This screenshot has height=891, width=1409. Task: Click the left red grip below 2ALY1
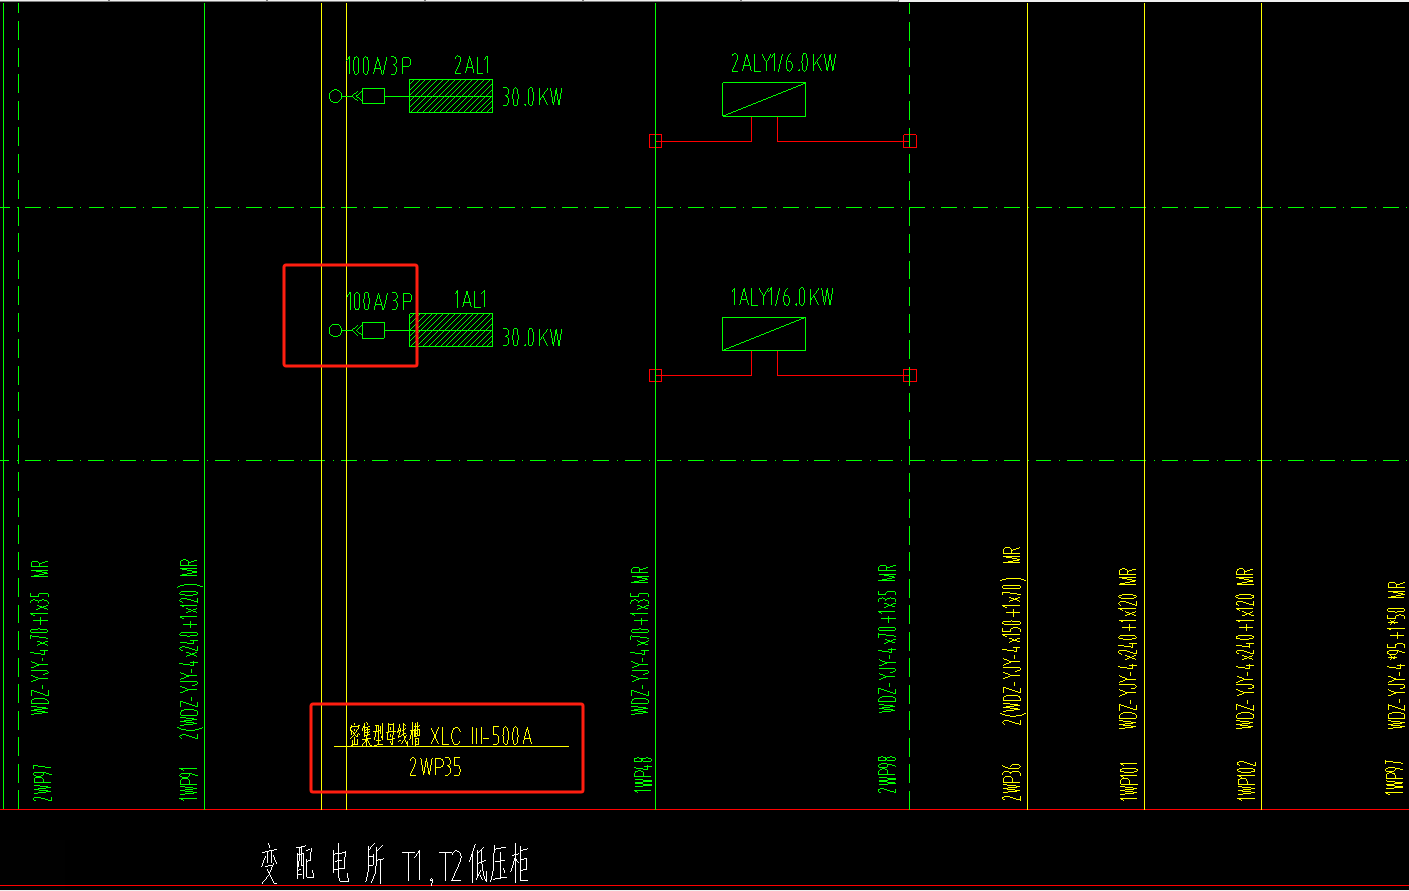pyautogui.click(x=656, y=141)
